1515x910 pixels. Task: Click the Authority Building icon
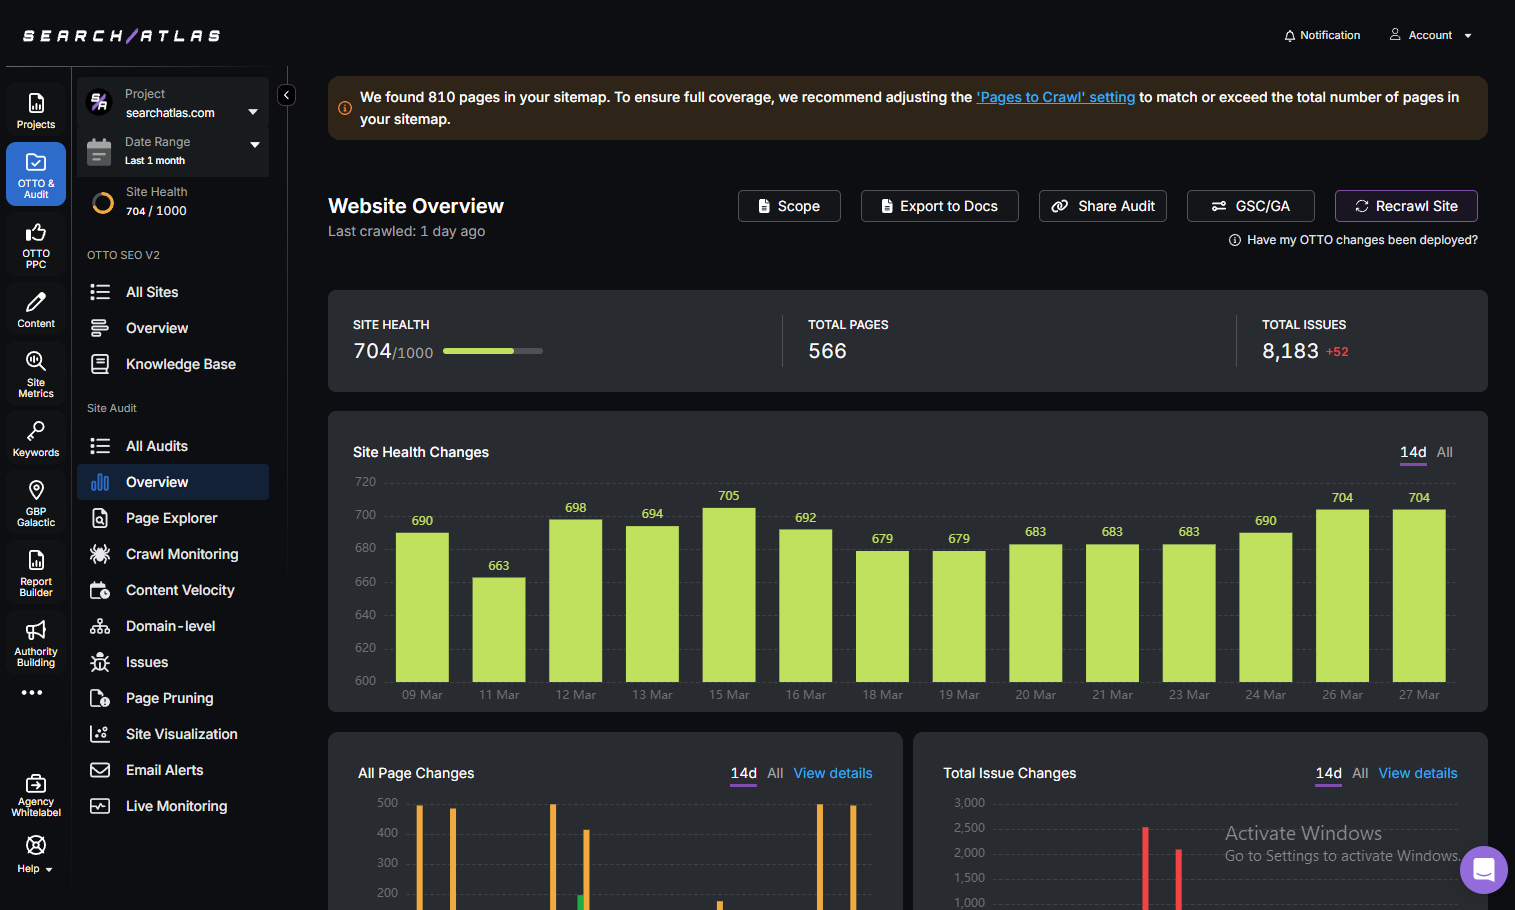(x=36, y=633)
